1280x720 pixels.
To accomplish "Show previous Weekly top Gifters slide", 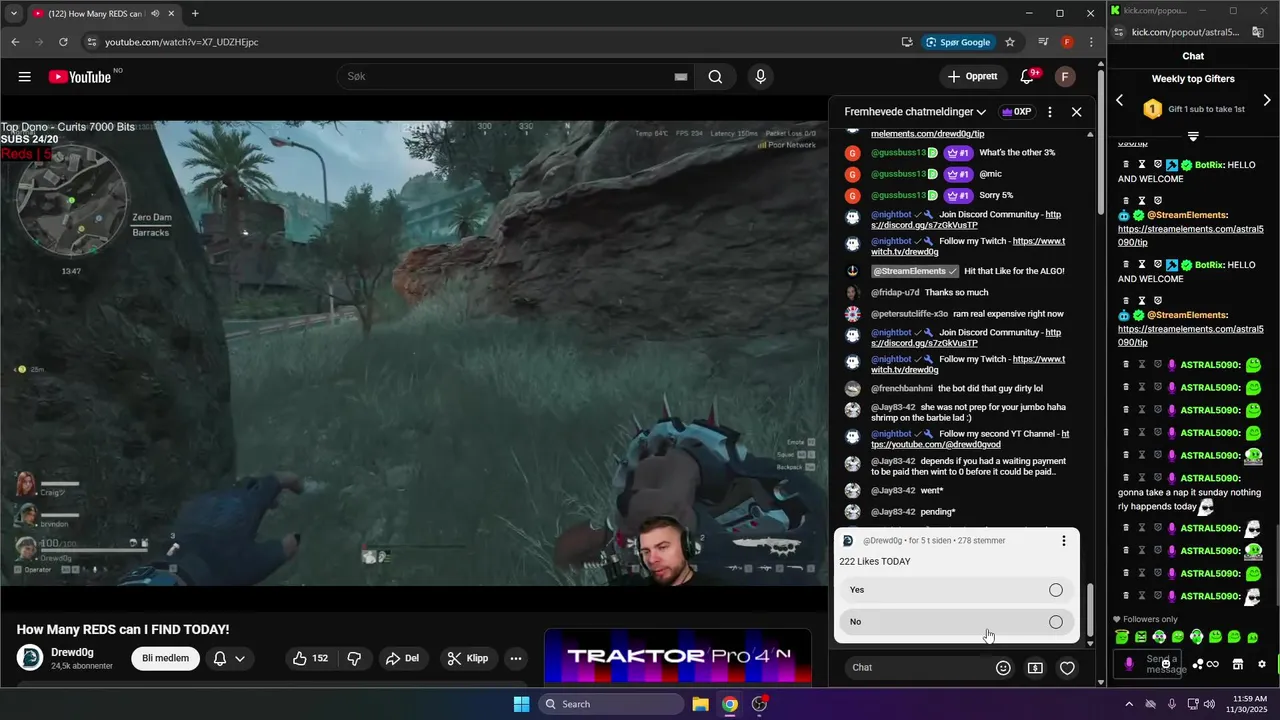I will click(x=1120, y=100).
